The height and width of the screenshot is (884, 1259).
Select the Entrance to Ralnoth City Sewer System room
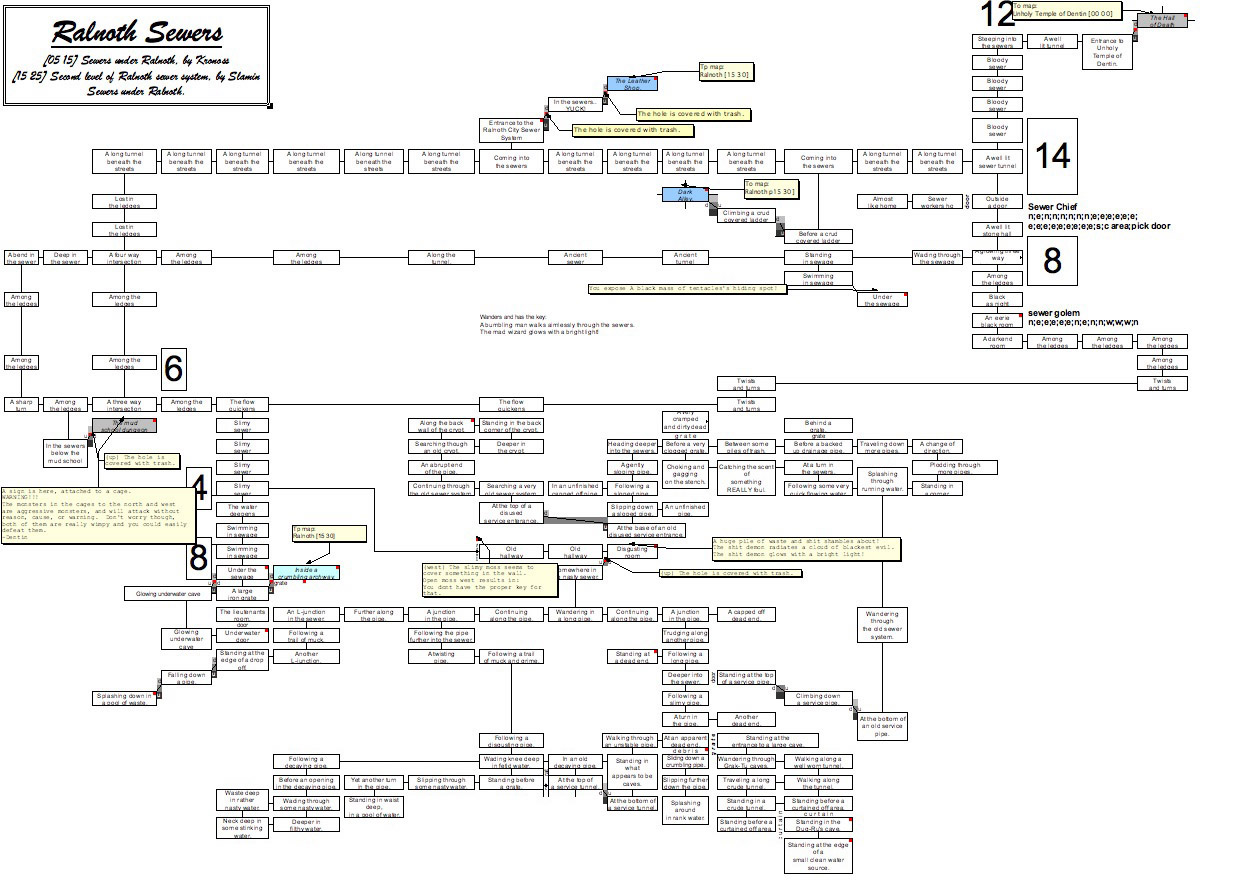[511, 130]
